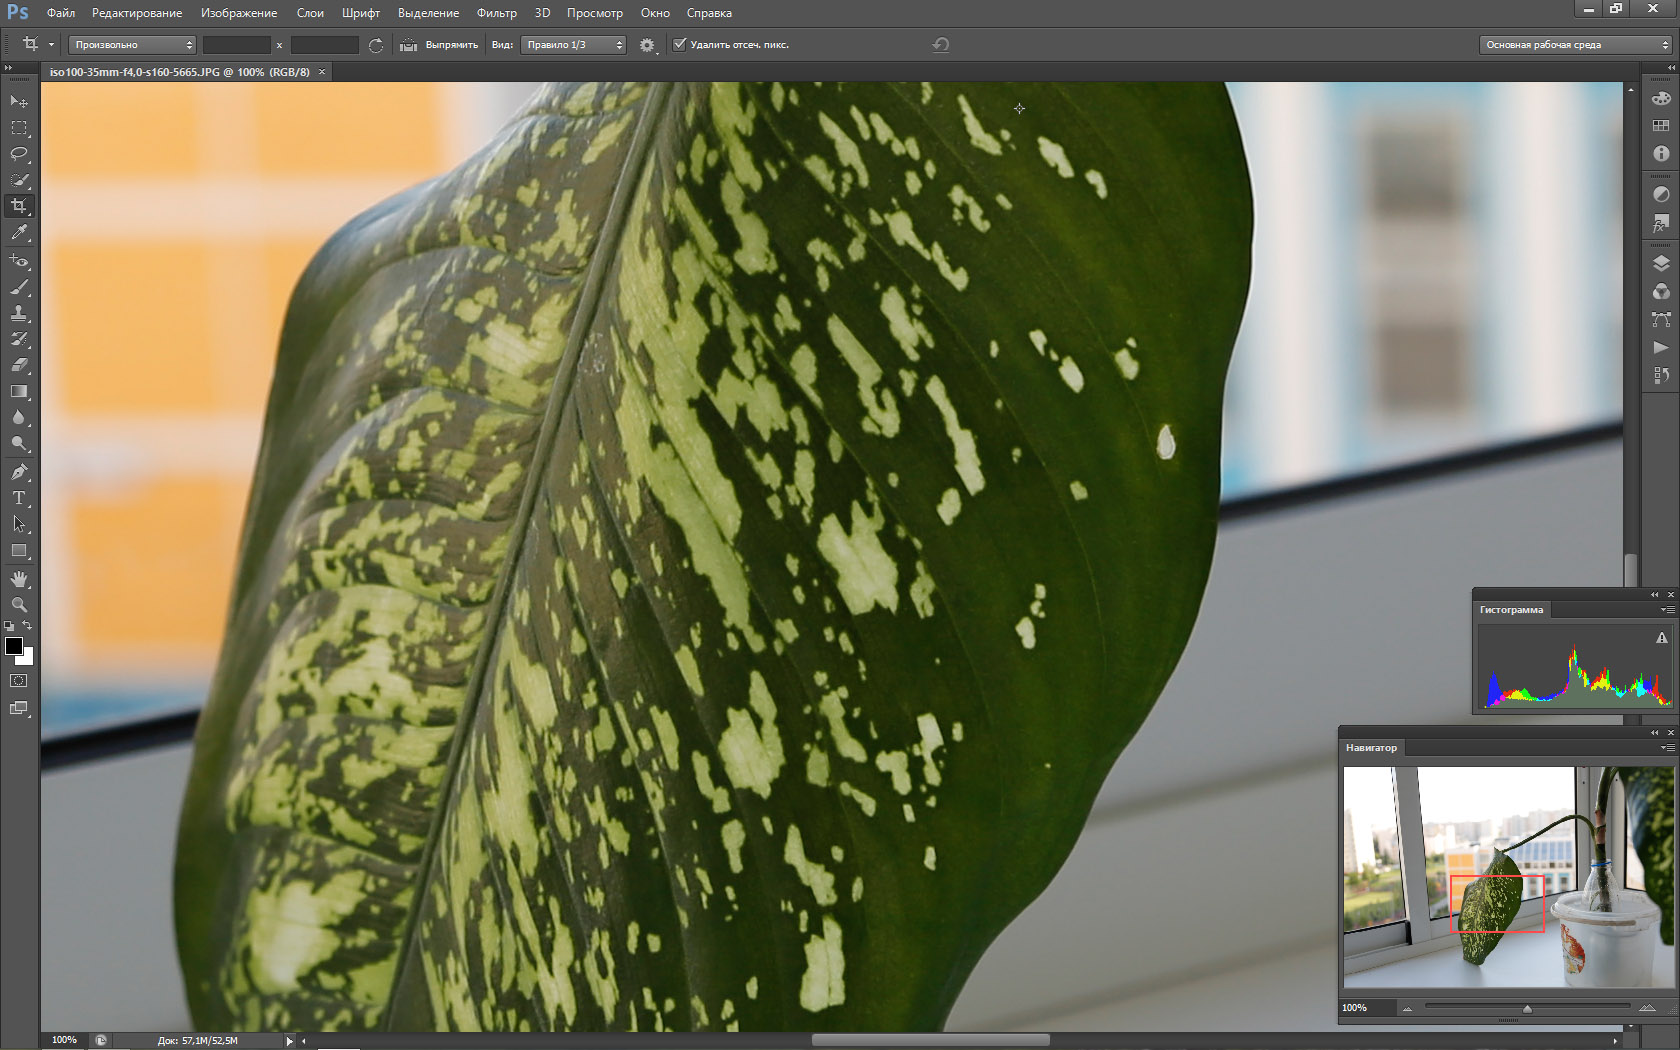Image resolution: width=1680 pixels, height=1050 pixels.
Task: Select the Horizontal Type tool
Action: pyautogui.click(x=19, y=498)
